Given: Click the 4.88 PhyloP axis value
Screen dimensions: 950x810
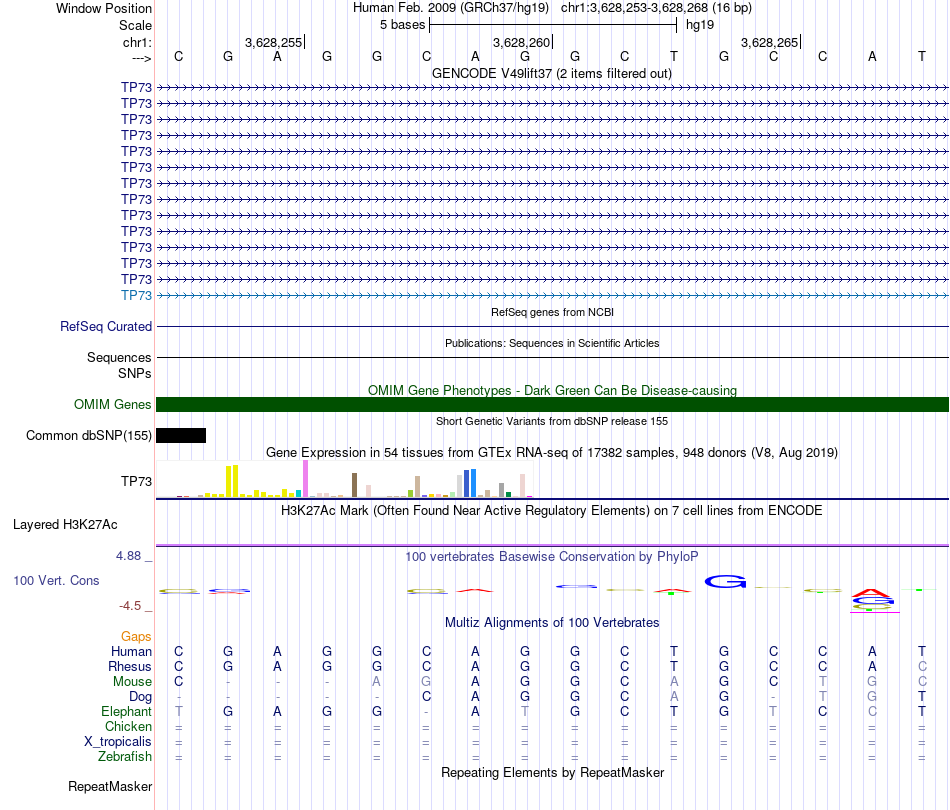Looking at the screenshot, I should coord(128,556).
